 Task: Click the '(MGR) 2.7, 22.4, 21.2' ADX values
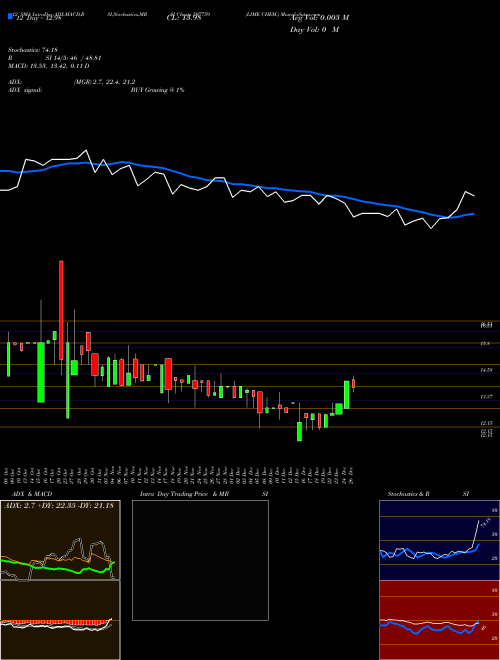[x=104, y=82]
